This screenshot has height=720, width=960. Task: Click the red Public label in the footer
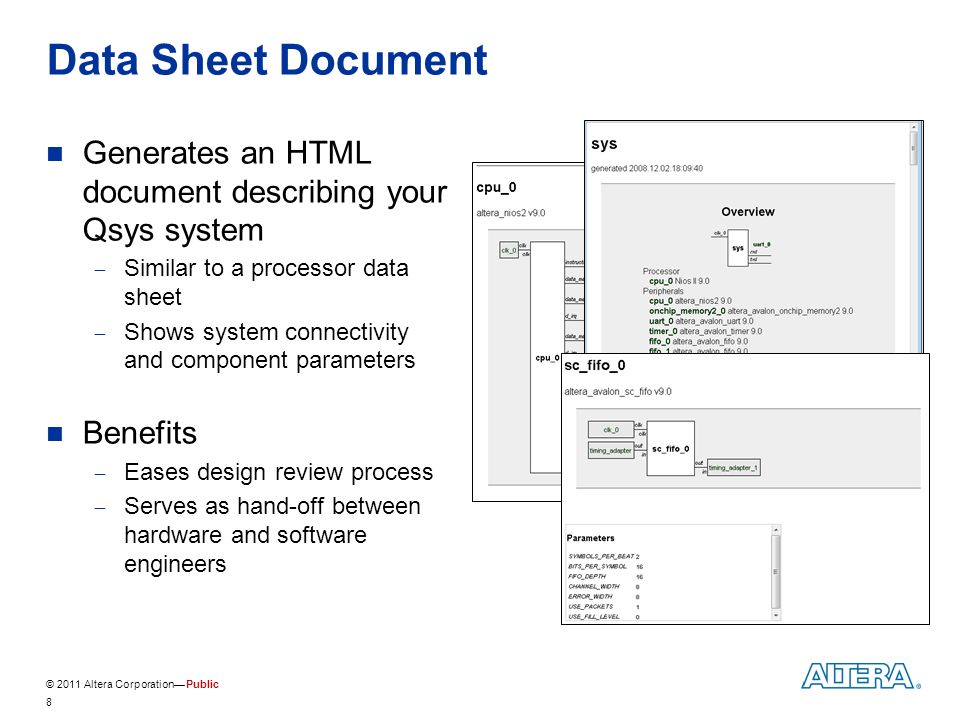pos(202,684)
